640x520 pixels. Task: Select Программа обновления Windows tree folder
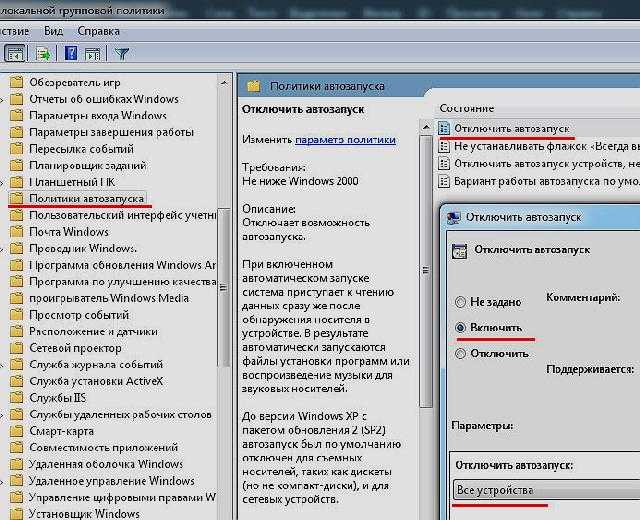[x=122, y=265]
